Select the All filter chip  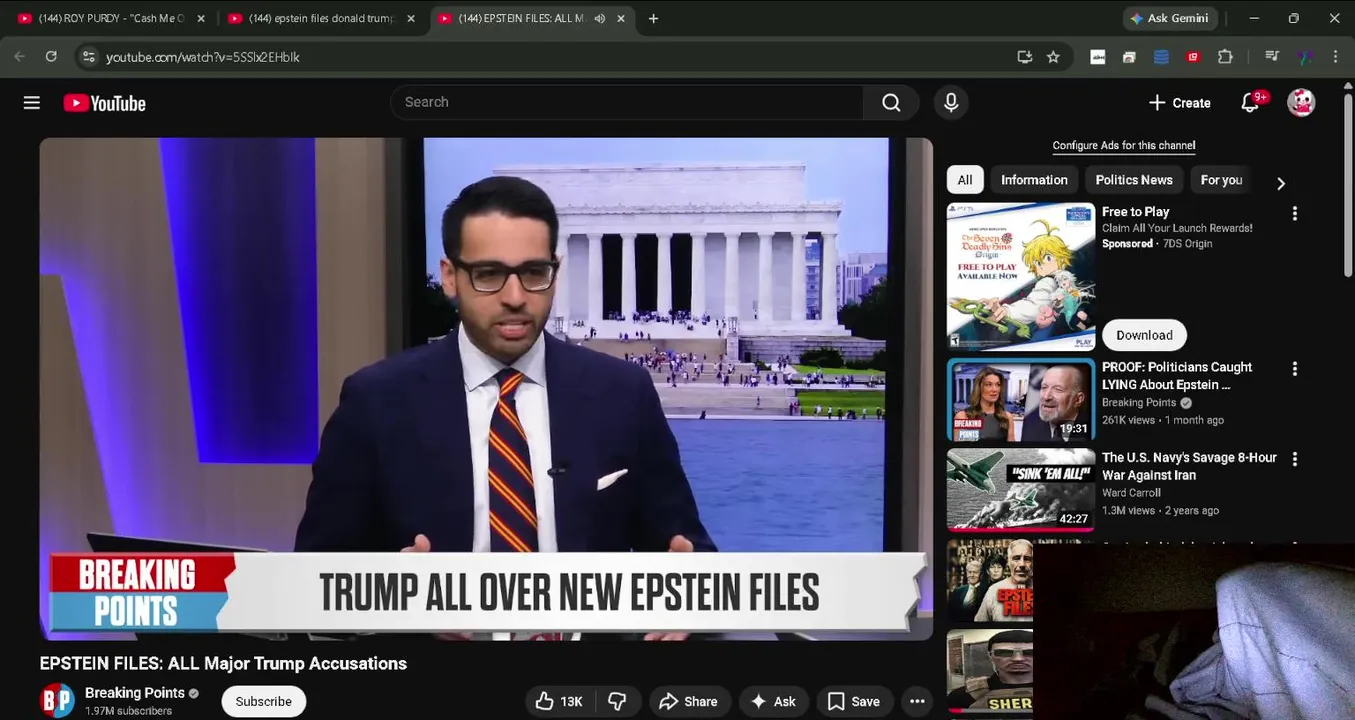(x=965, y=180)
